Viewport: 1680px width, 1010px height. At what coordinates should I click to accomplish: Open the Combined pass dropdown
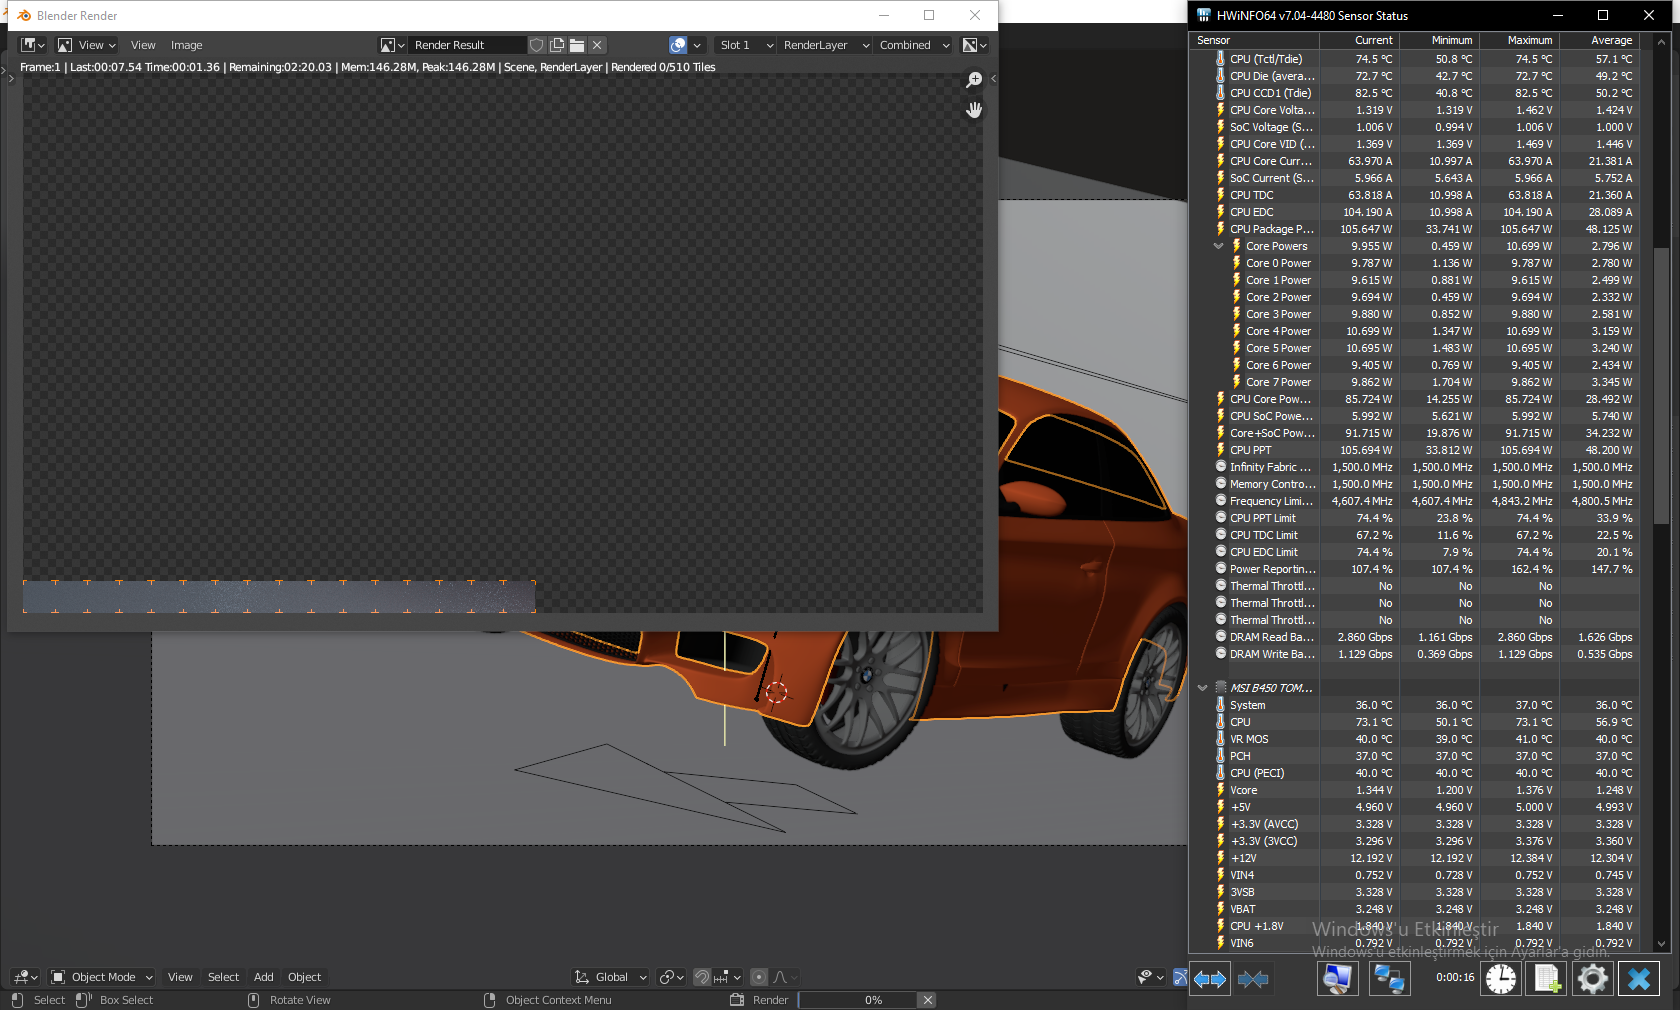[x=913, y=45]
